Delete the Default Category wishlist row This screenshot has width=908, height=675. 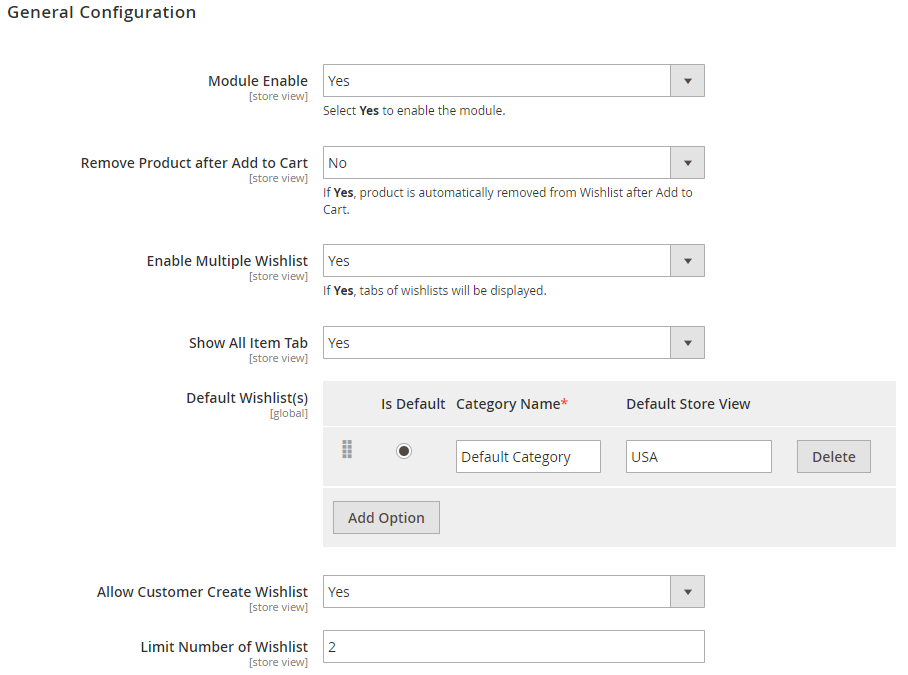click(x=833, y=457)
